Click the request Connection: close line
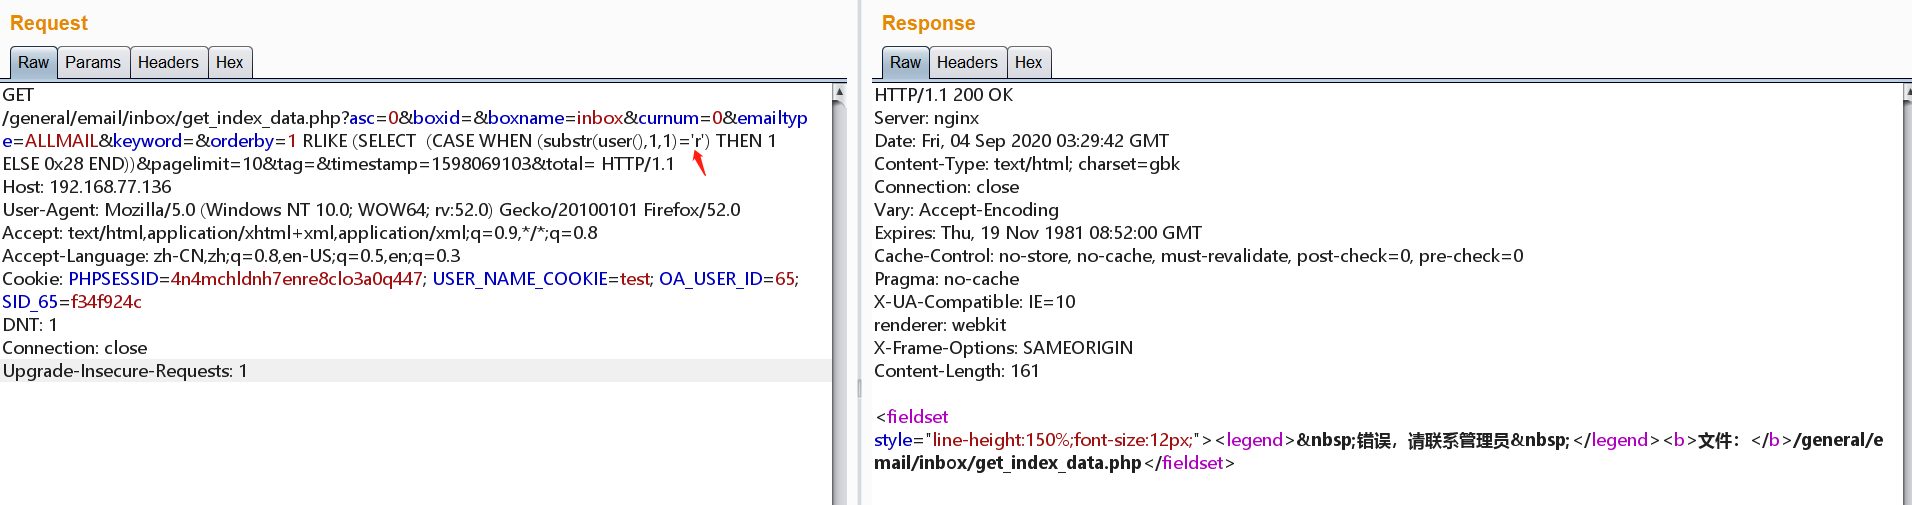This screenshot has width=1912, height=505. pos(75,348)
